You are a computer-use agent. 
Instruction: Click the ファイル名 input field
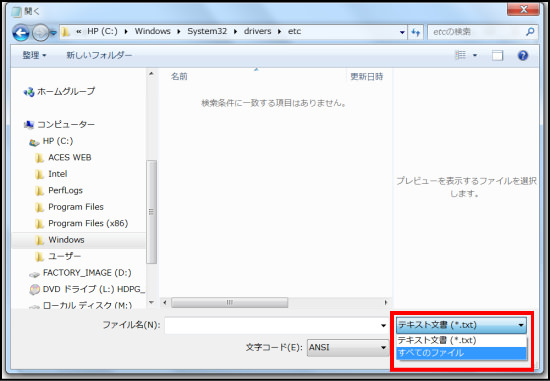(272, 325)
